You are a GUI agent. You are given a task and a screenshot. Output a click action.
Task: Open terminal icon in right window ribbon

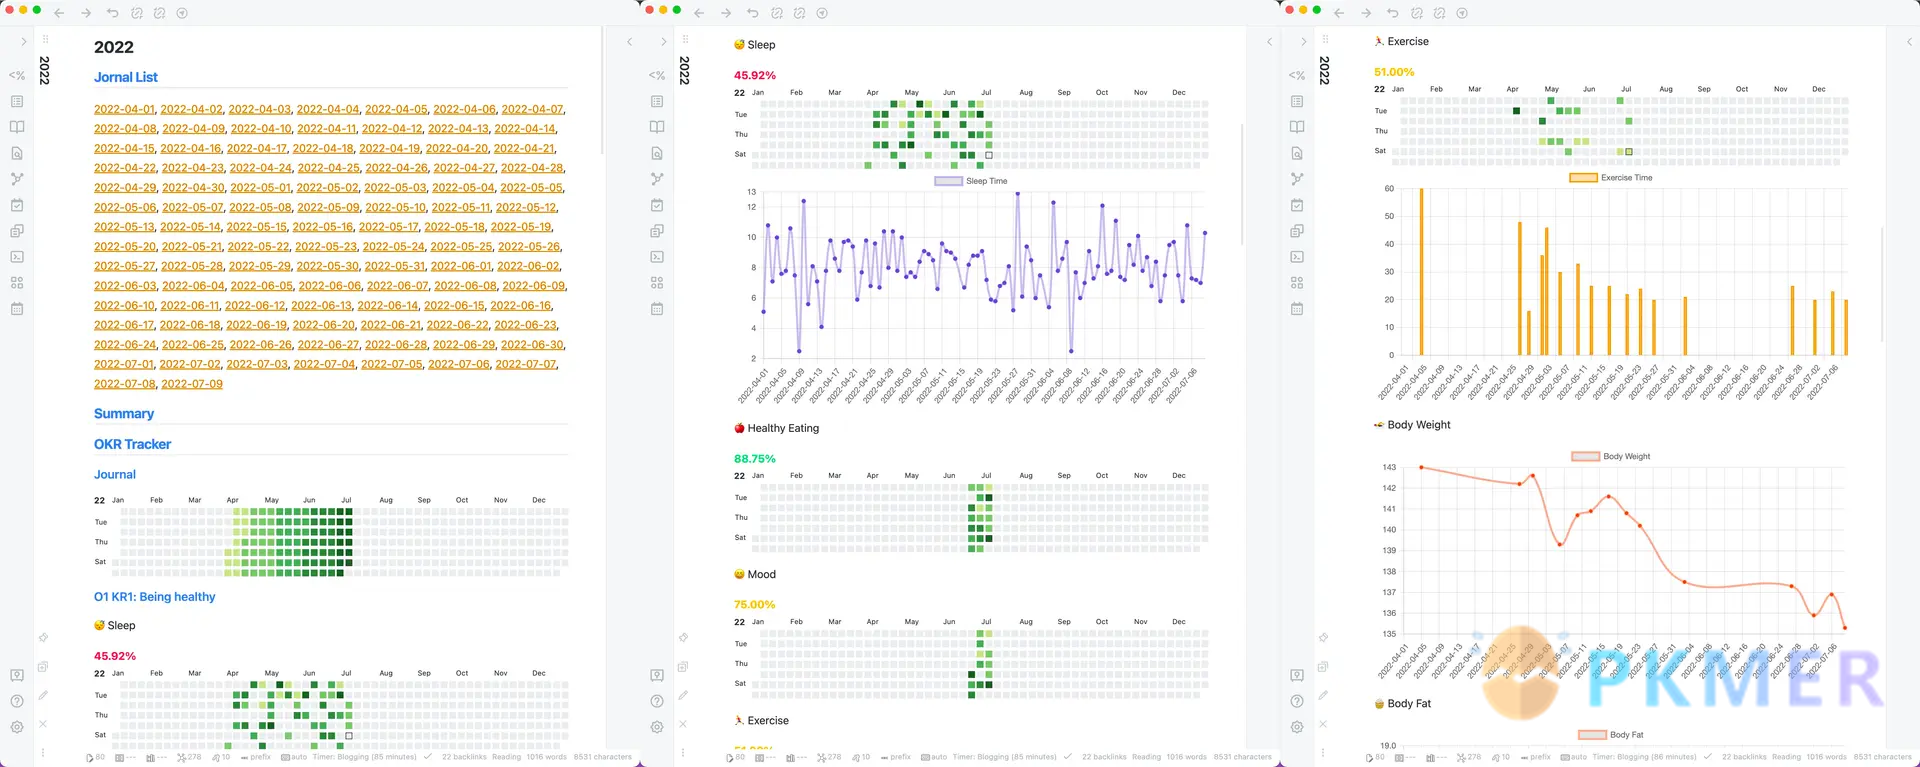coord(1297,257)
